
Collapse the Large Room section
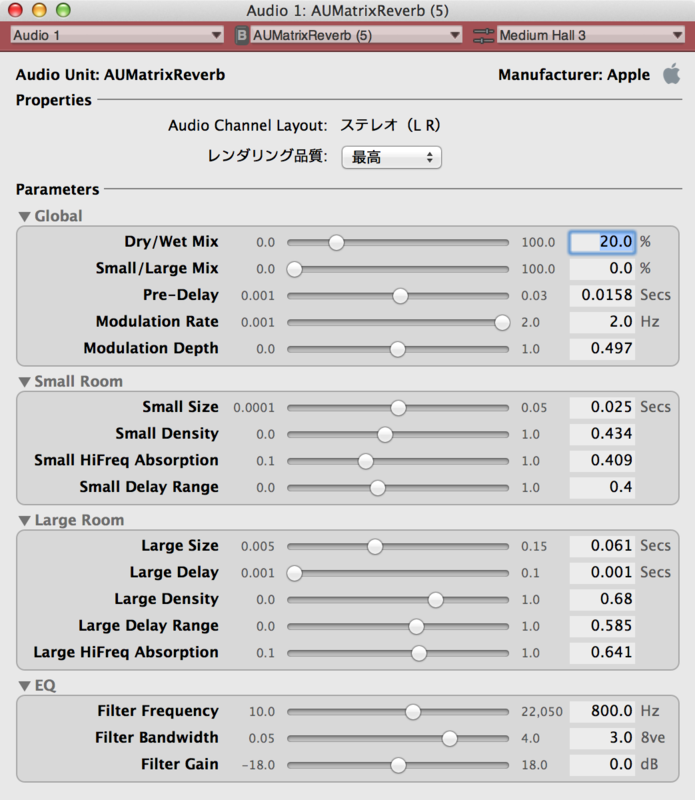point(24,520)
